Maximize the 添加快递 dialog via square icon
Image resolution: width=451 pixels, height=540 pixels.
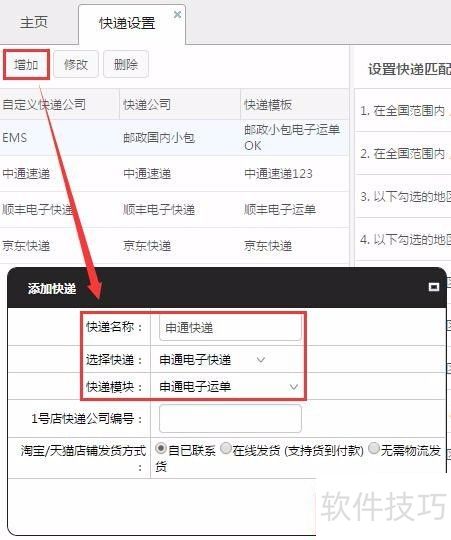tap(433, 287)
